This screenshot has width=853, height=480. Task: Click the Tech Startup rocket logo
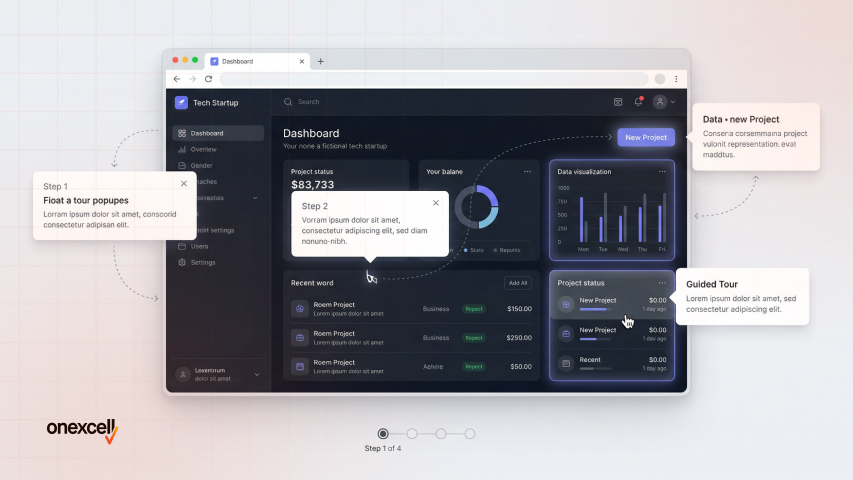point(181,102)
